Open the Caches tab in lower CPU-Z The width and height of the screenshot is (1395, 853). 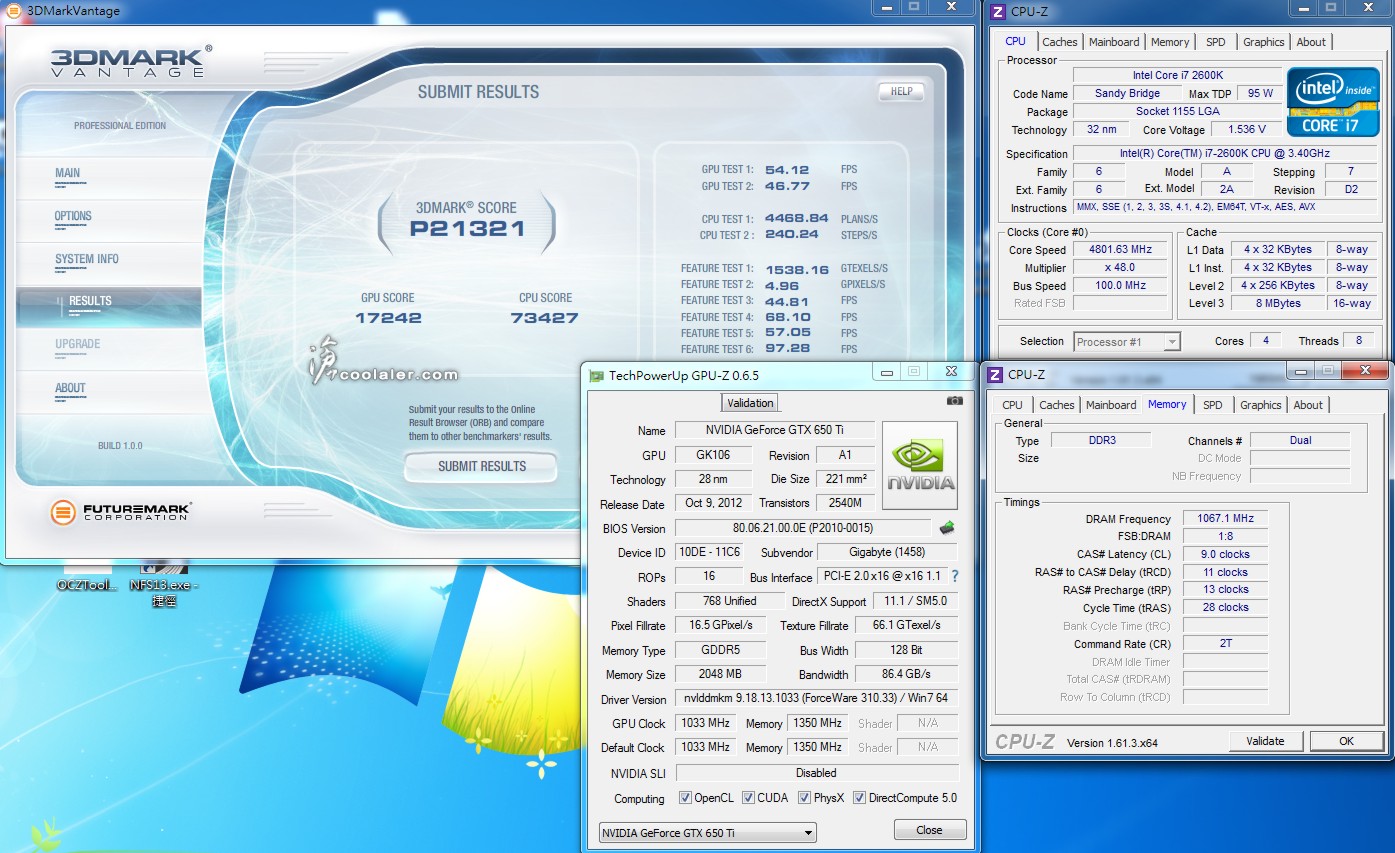point(1057,405)
